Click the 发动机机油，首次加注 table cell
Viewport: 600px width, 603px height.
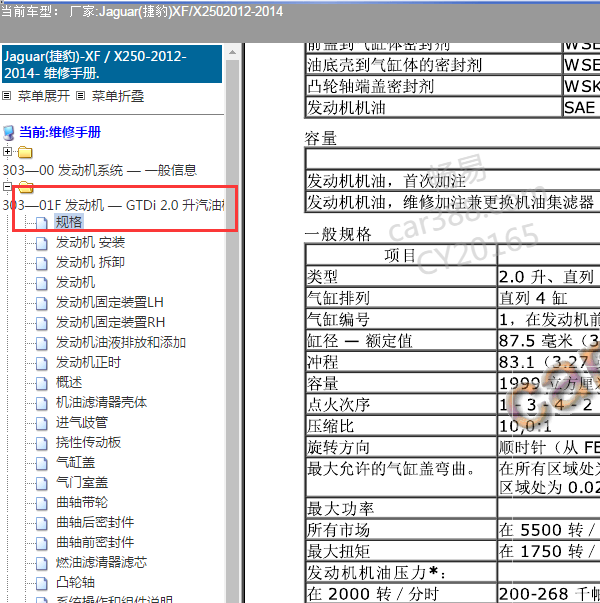coord(453,181)
